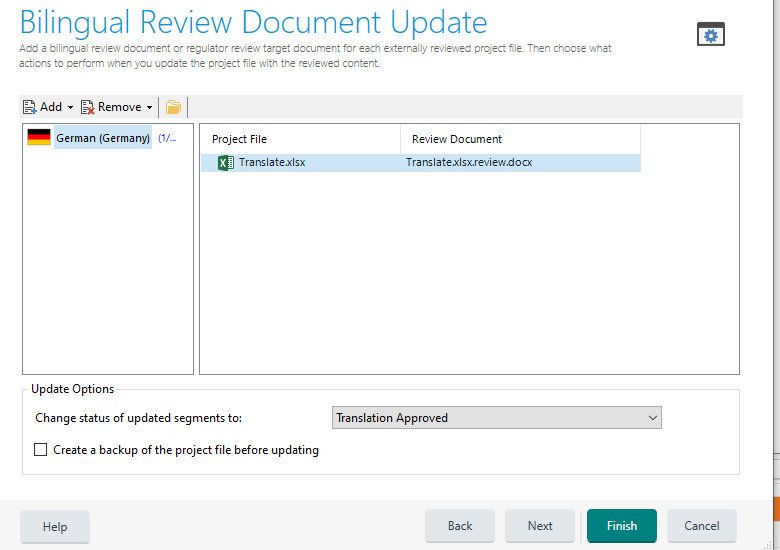Click the Add document icon
This screenshot has width=780, height=550.
point(29,107)
